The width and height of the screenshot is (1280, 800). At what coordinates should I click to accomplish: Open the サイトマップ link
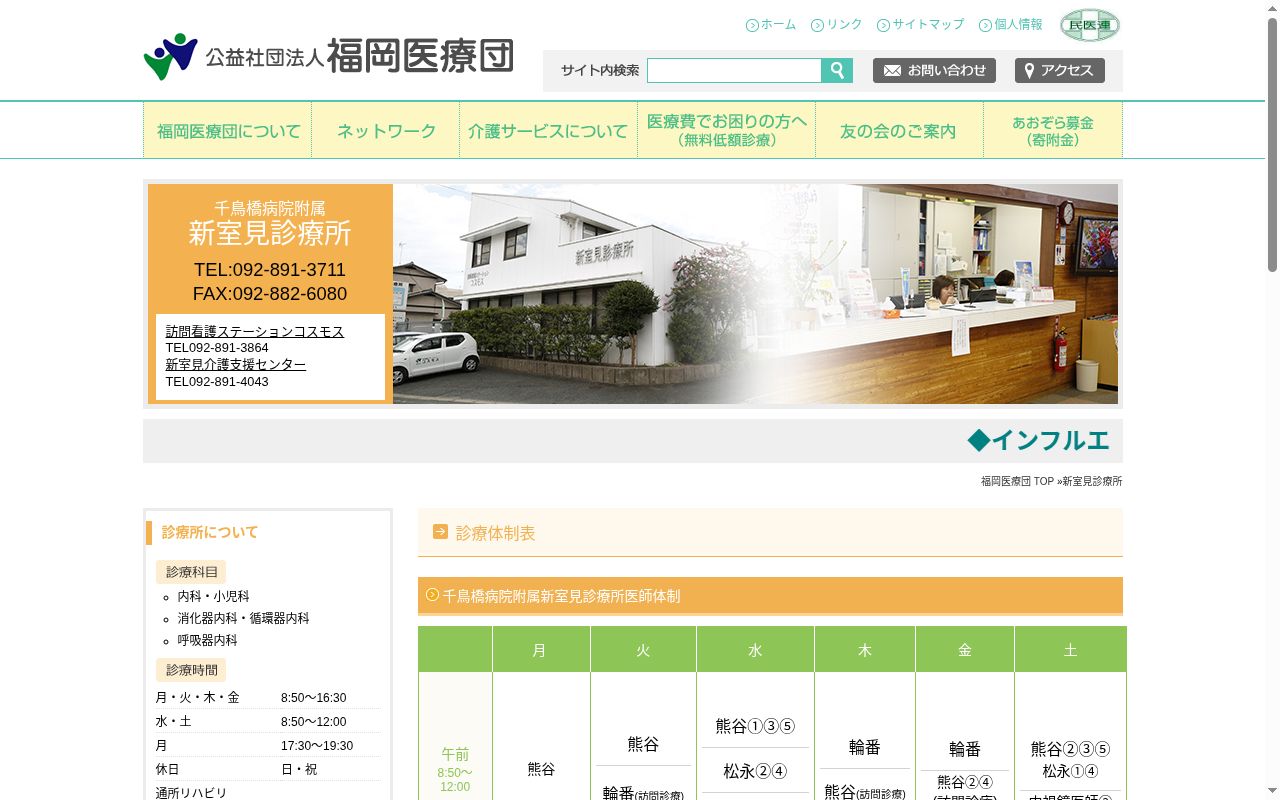[x=928, y=25]
